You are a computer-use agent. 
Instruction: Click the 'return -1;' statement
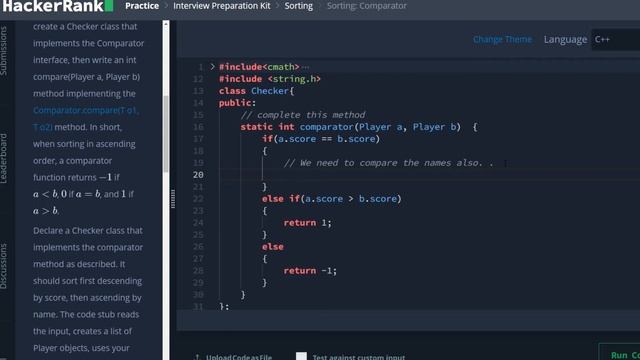click(x=310, y=271)
